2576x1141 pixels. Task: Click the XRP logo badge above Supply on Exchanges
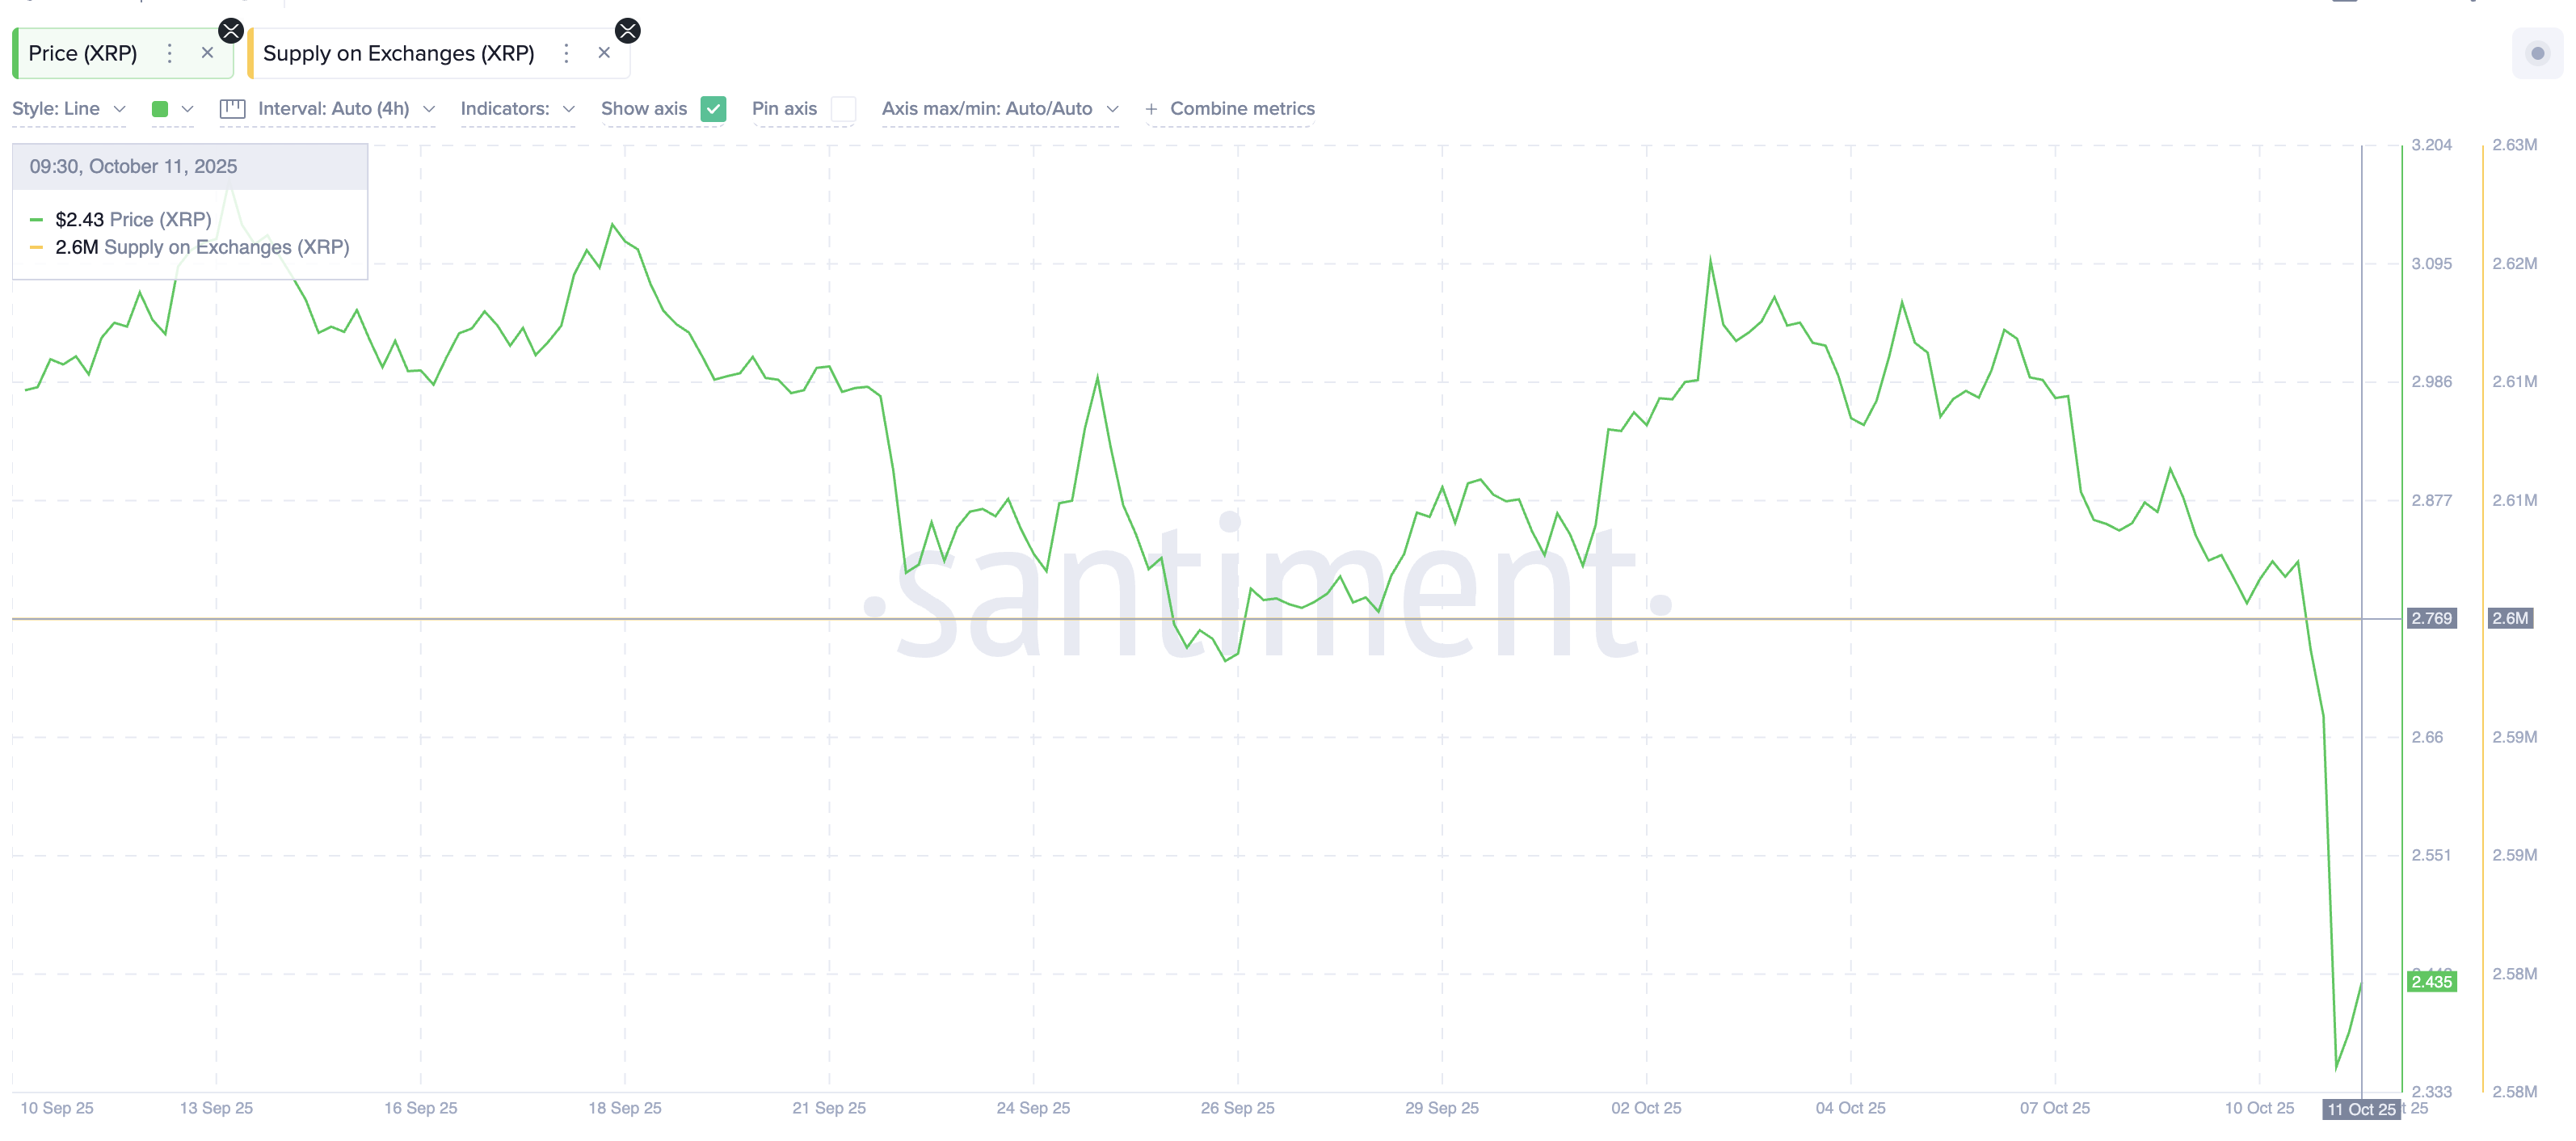point(627,30)
